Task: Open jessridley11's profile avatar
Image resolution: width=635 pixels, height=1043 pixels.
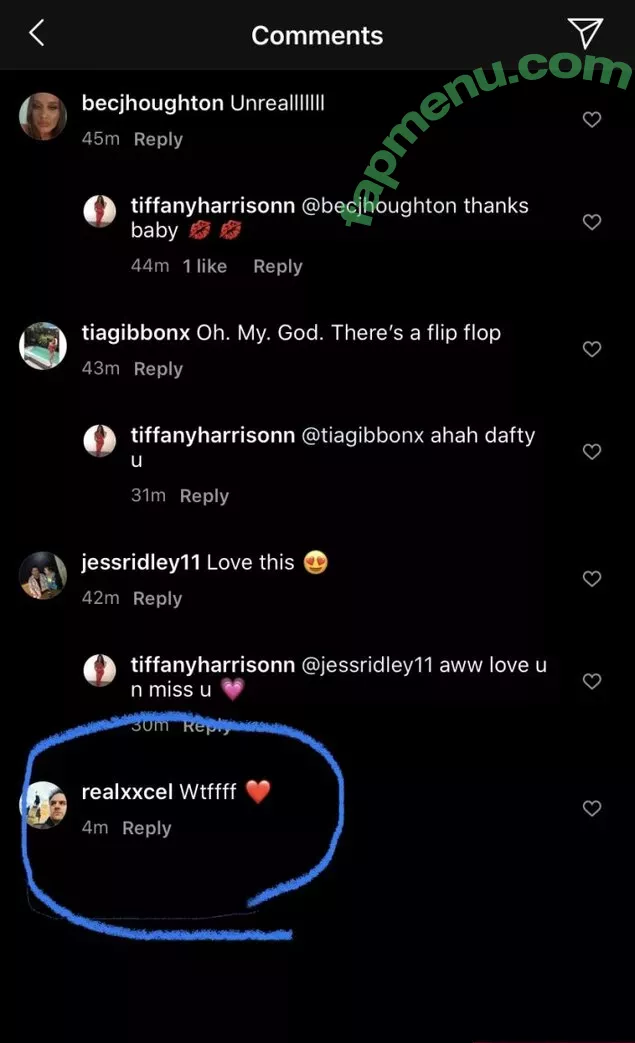Action: point(43,575)
